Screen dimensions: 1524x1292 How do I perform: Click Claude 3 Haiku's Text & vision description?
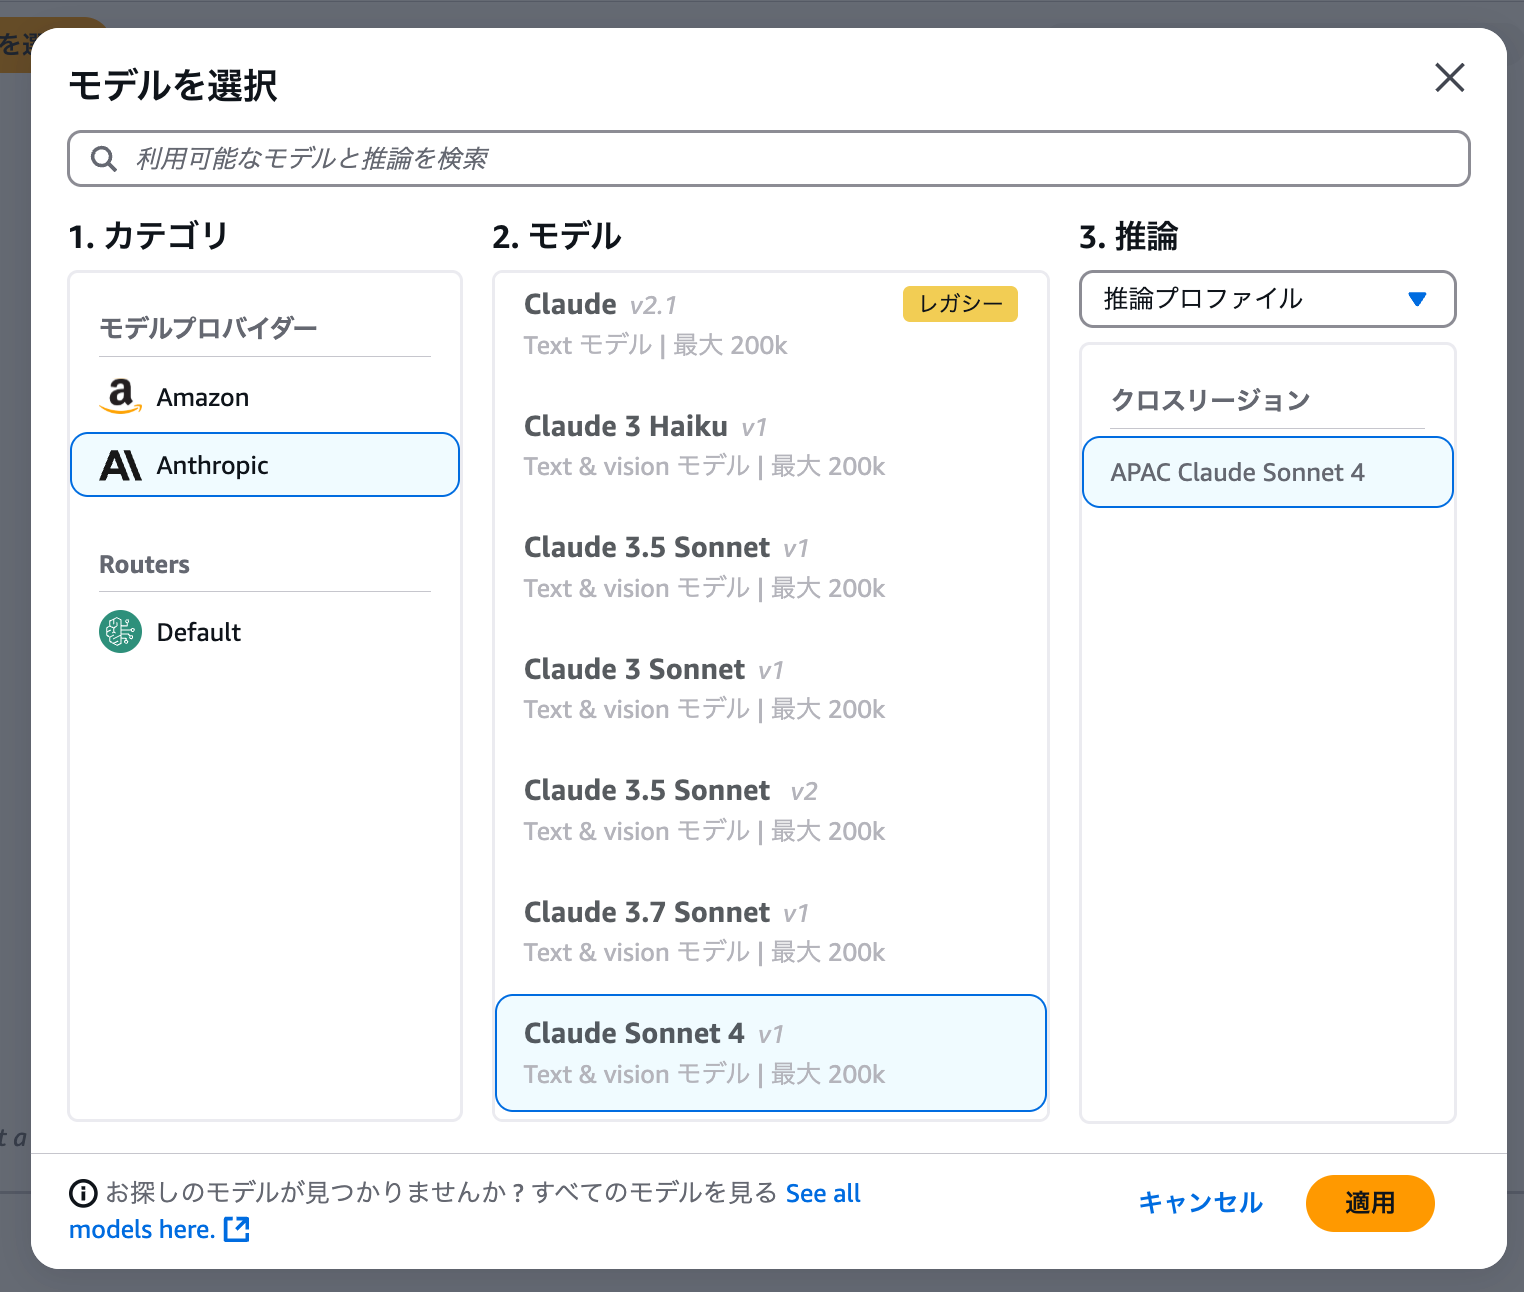[704, 466]
